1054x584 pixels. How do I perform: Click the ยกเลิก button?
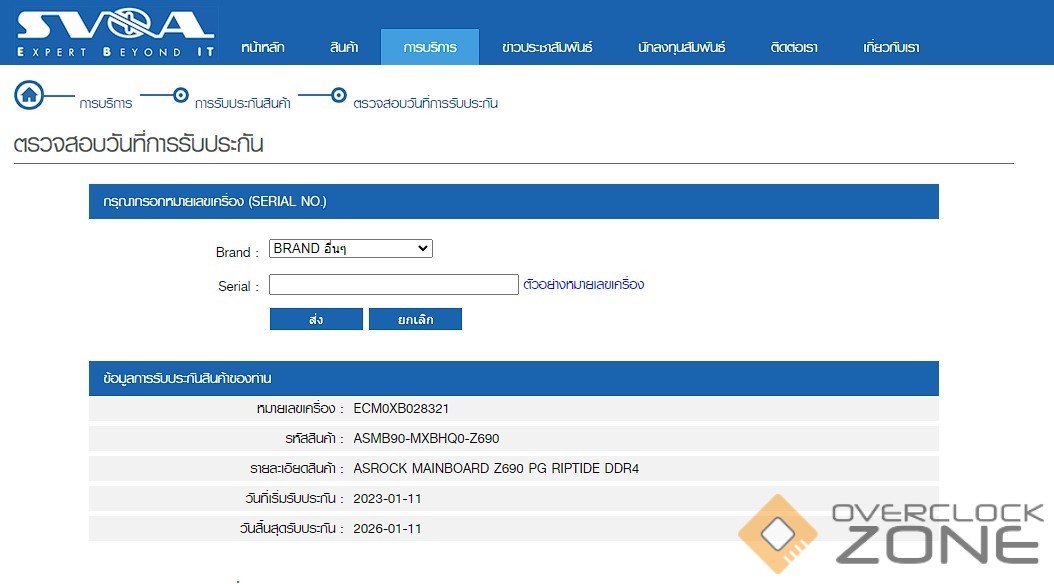click(415, 319)
